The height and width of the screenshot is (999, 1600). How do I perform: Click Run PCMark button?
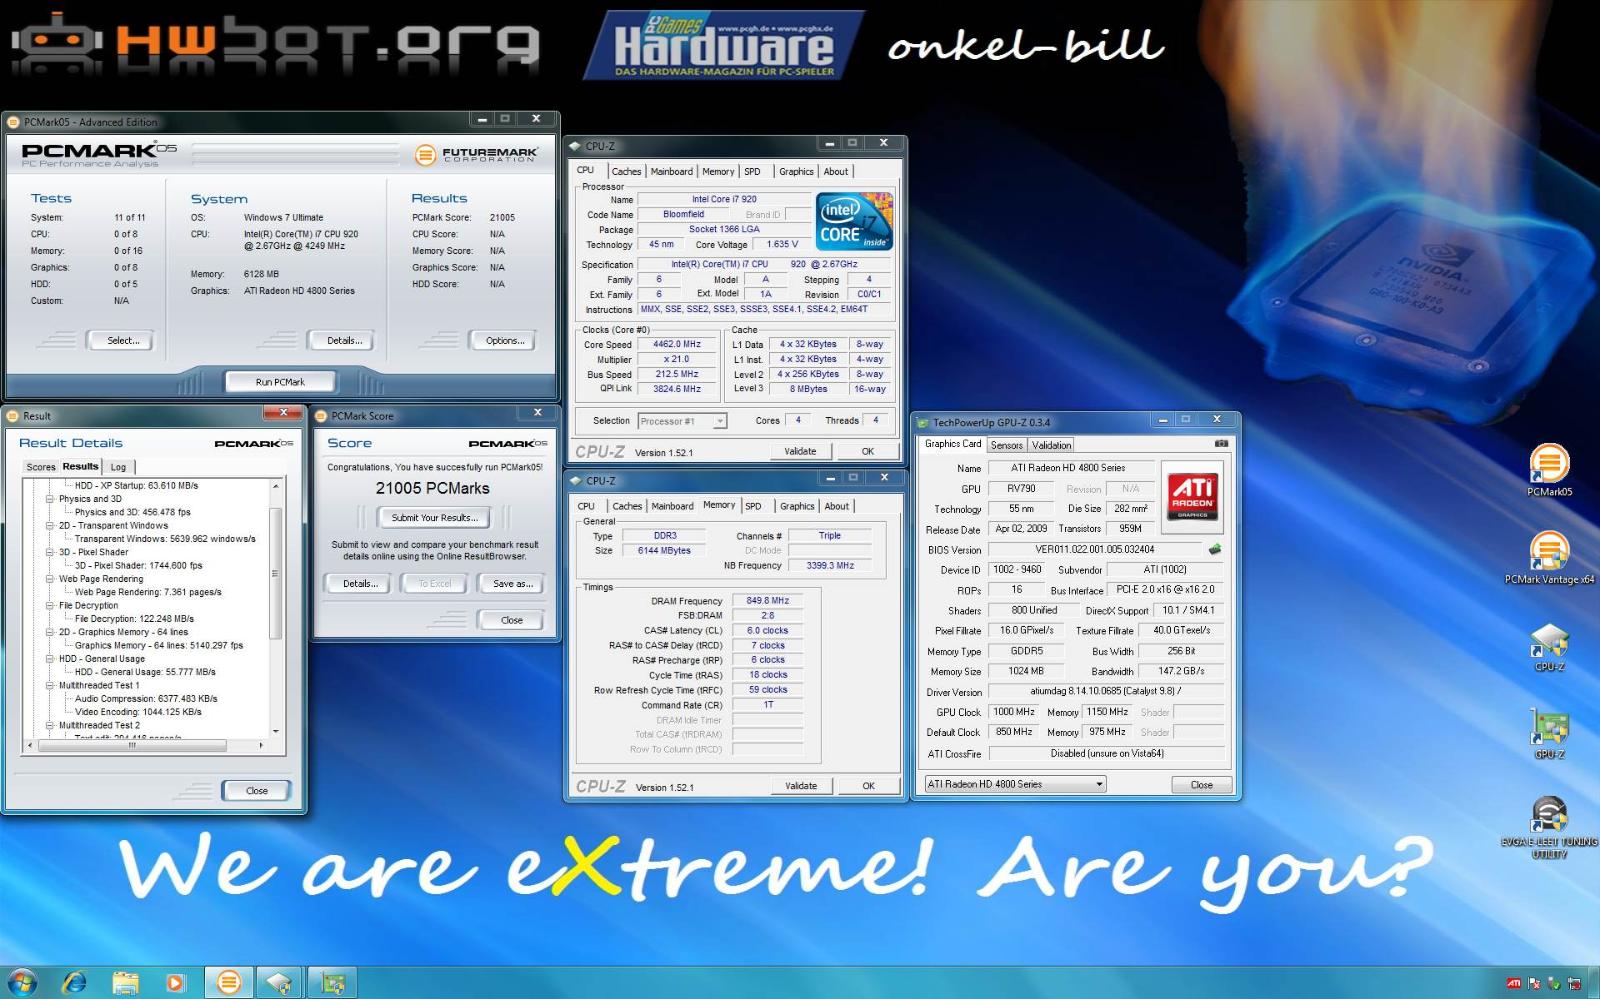[x=280, y=382]
